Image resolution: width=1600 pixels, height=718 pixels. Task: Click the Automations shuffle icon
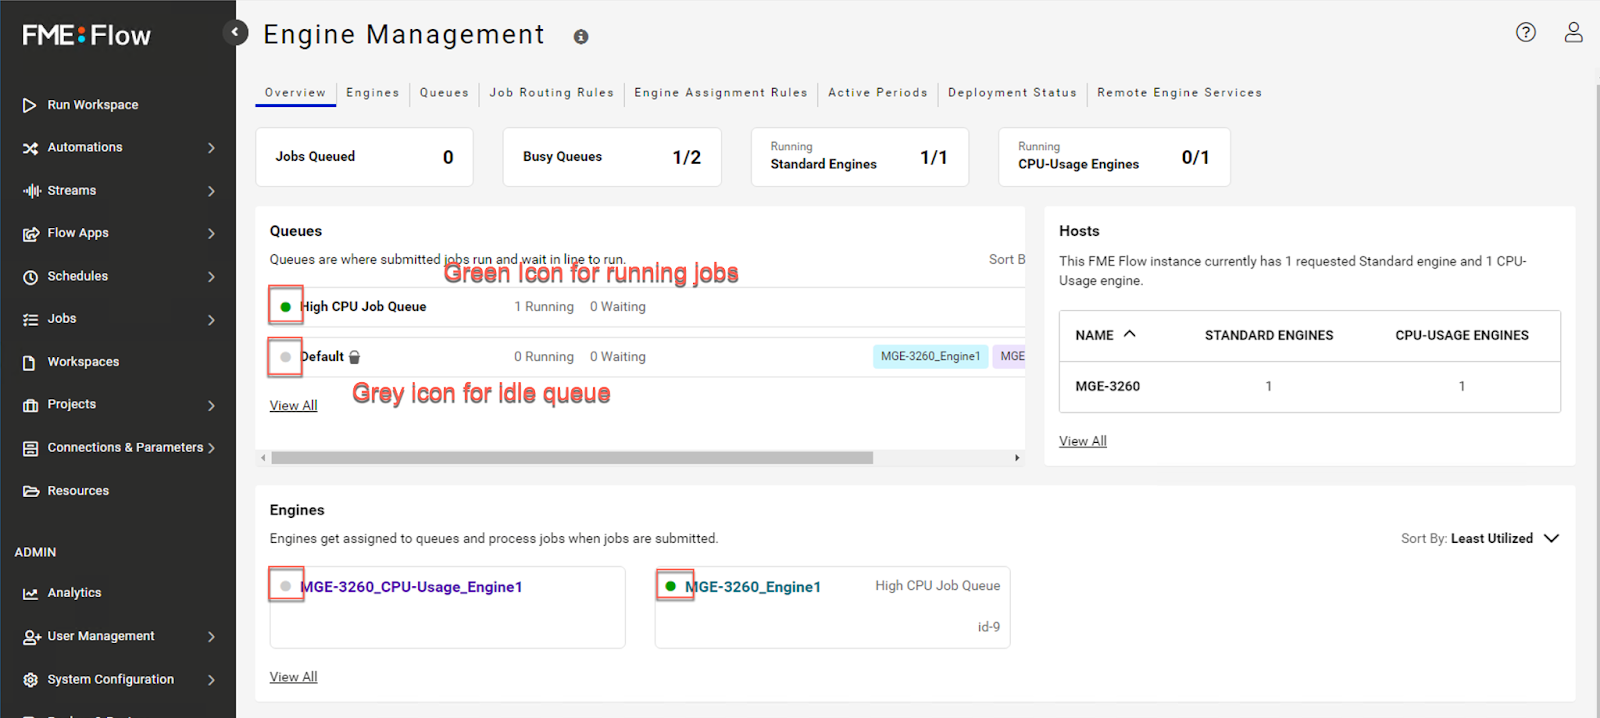click(x=30, y=148)
